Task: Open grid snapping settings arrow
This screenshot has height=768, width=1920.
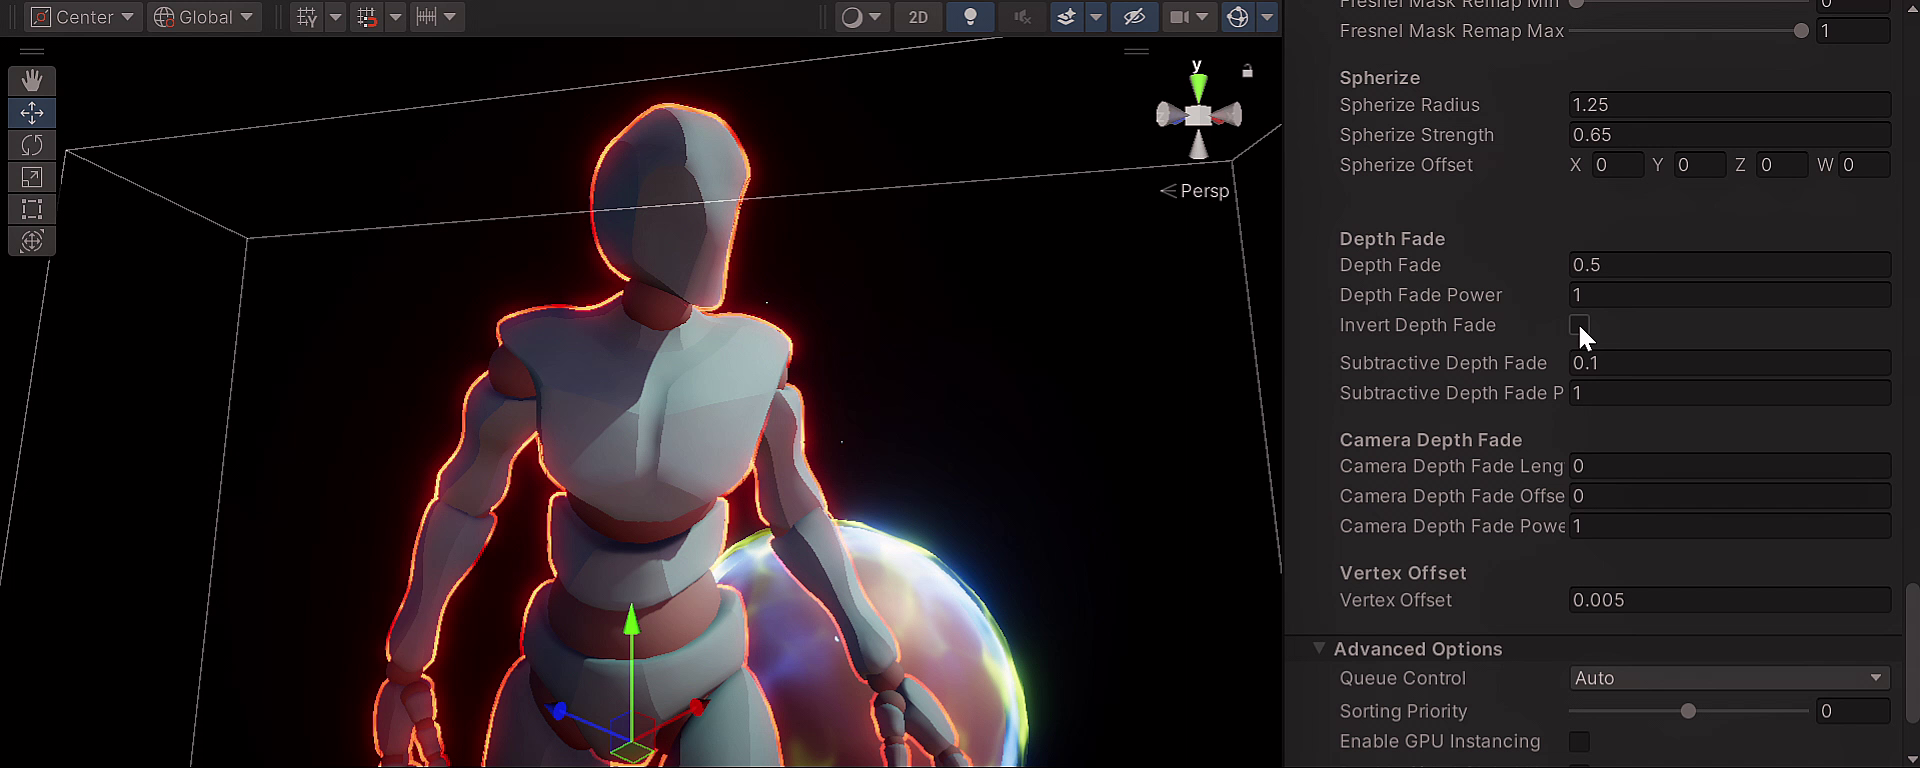Action: point(395,17)
